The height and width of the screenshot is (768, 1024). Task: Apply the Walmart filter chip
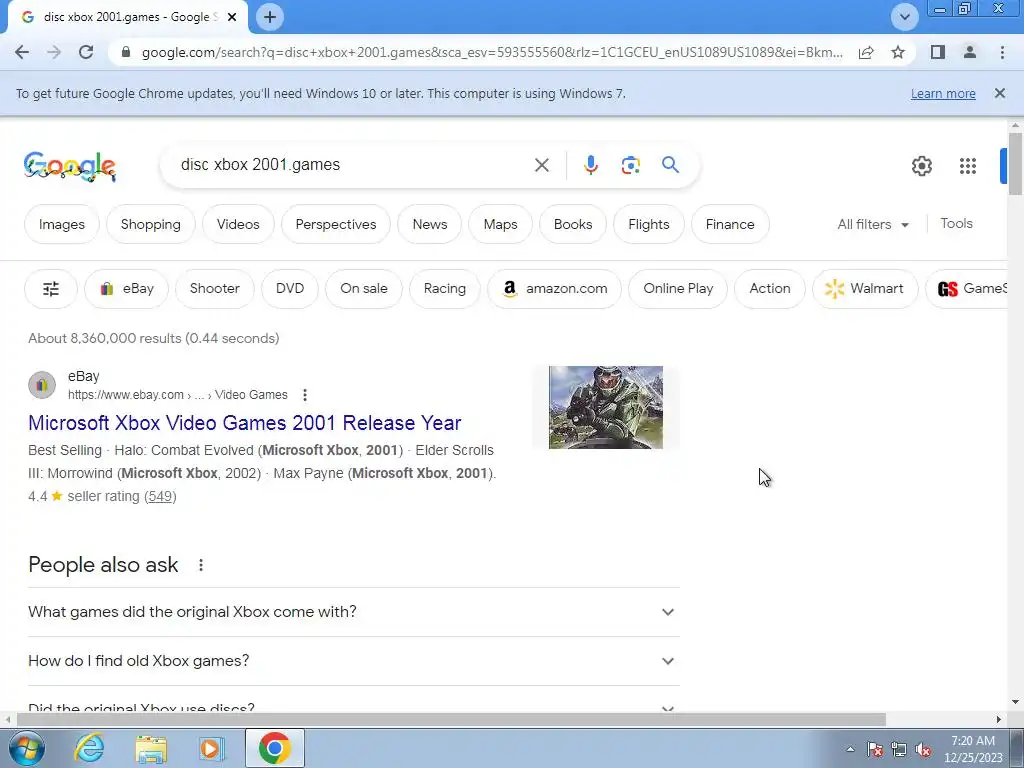point(865,289)
